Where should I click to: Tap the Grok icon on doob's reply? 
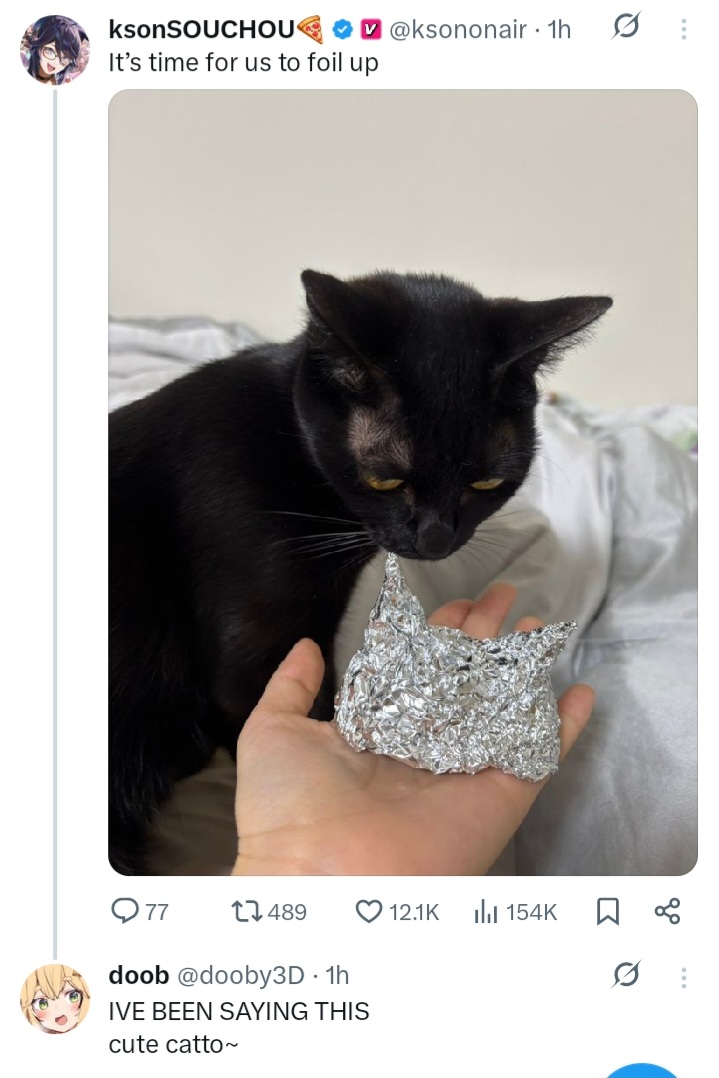point(626,975)
